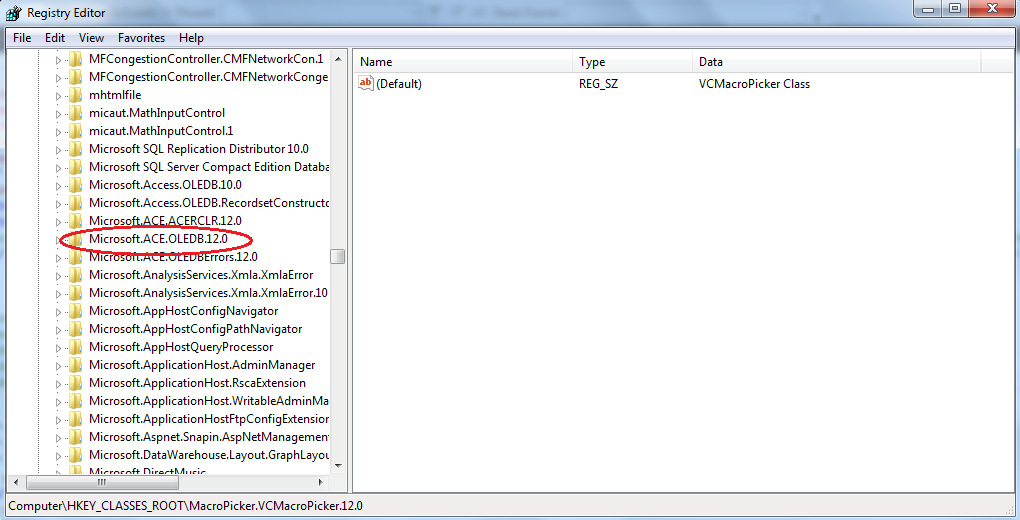The height and width of the screenshot is (520, 1020).
Task: Expand the Microsoft.Access.OLEDB.10.0 key
Action: pyautogui.click(x=58, y=185)
